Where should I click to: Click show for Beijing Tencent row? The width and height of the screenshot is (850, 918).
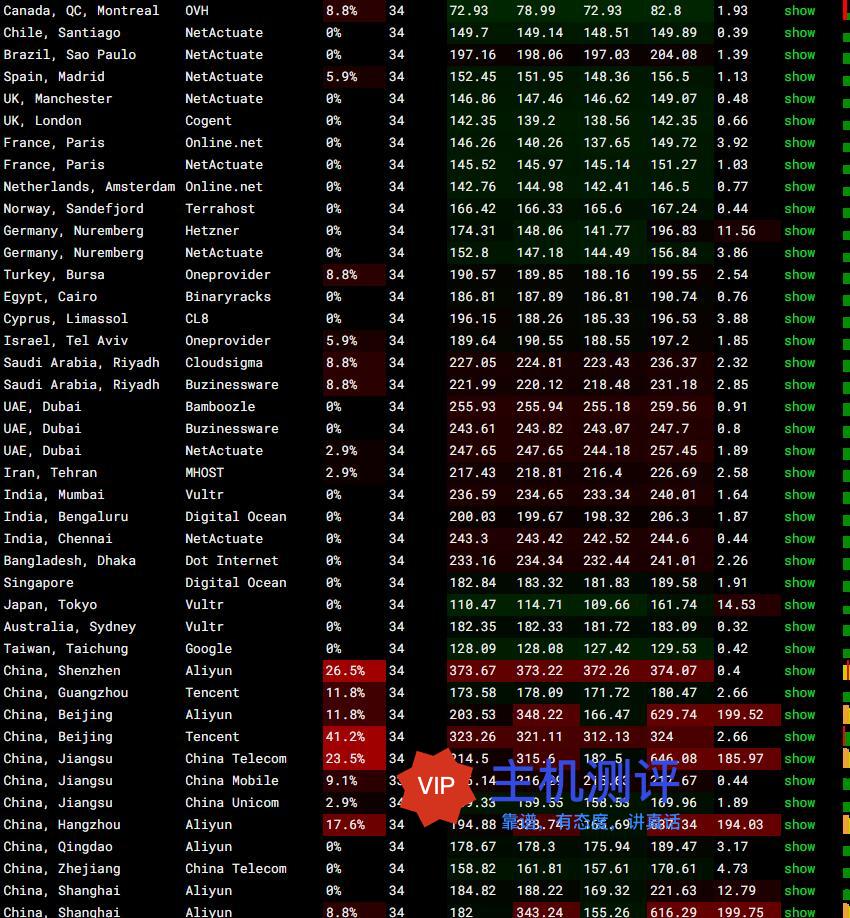point(800,737)
